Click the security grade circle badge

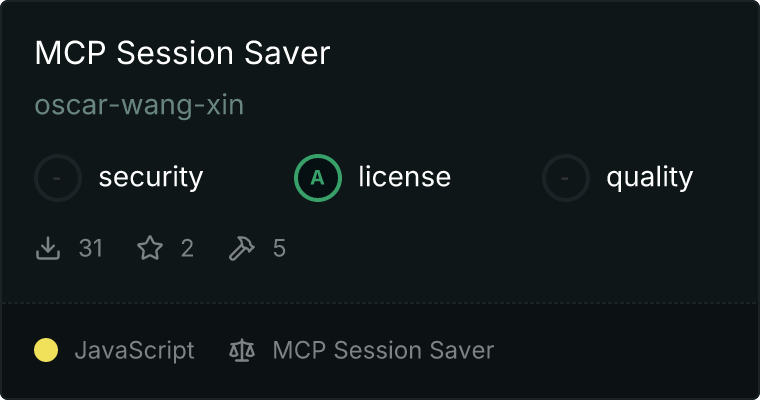pos(58,178)
